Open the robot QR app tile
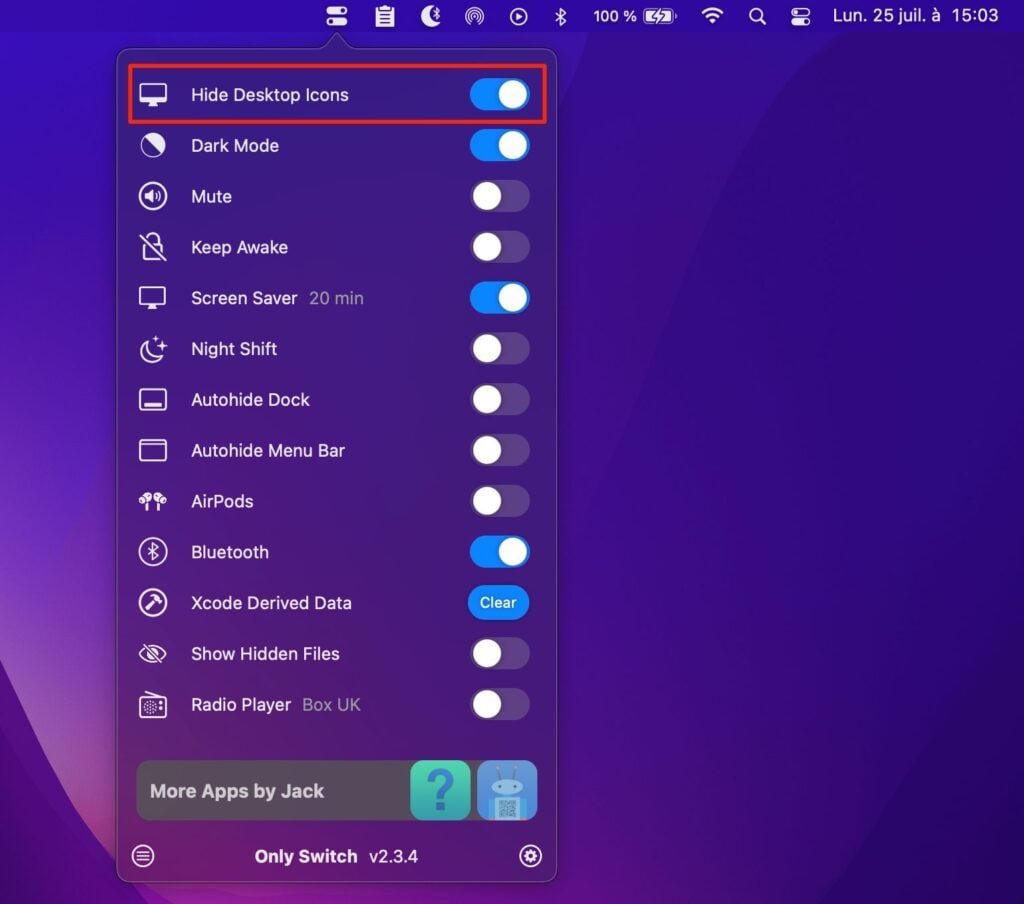Viewport: 1024px width, 904px height. pos(507,790)
